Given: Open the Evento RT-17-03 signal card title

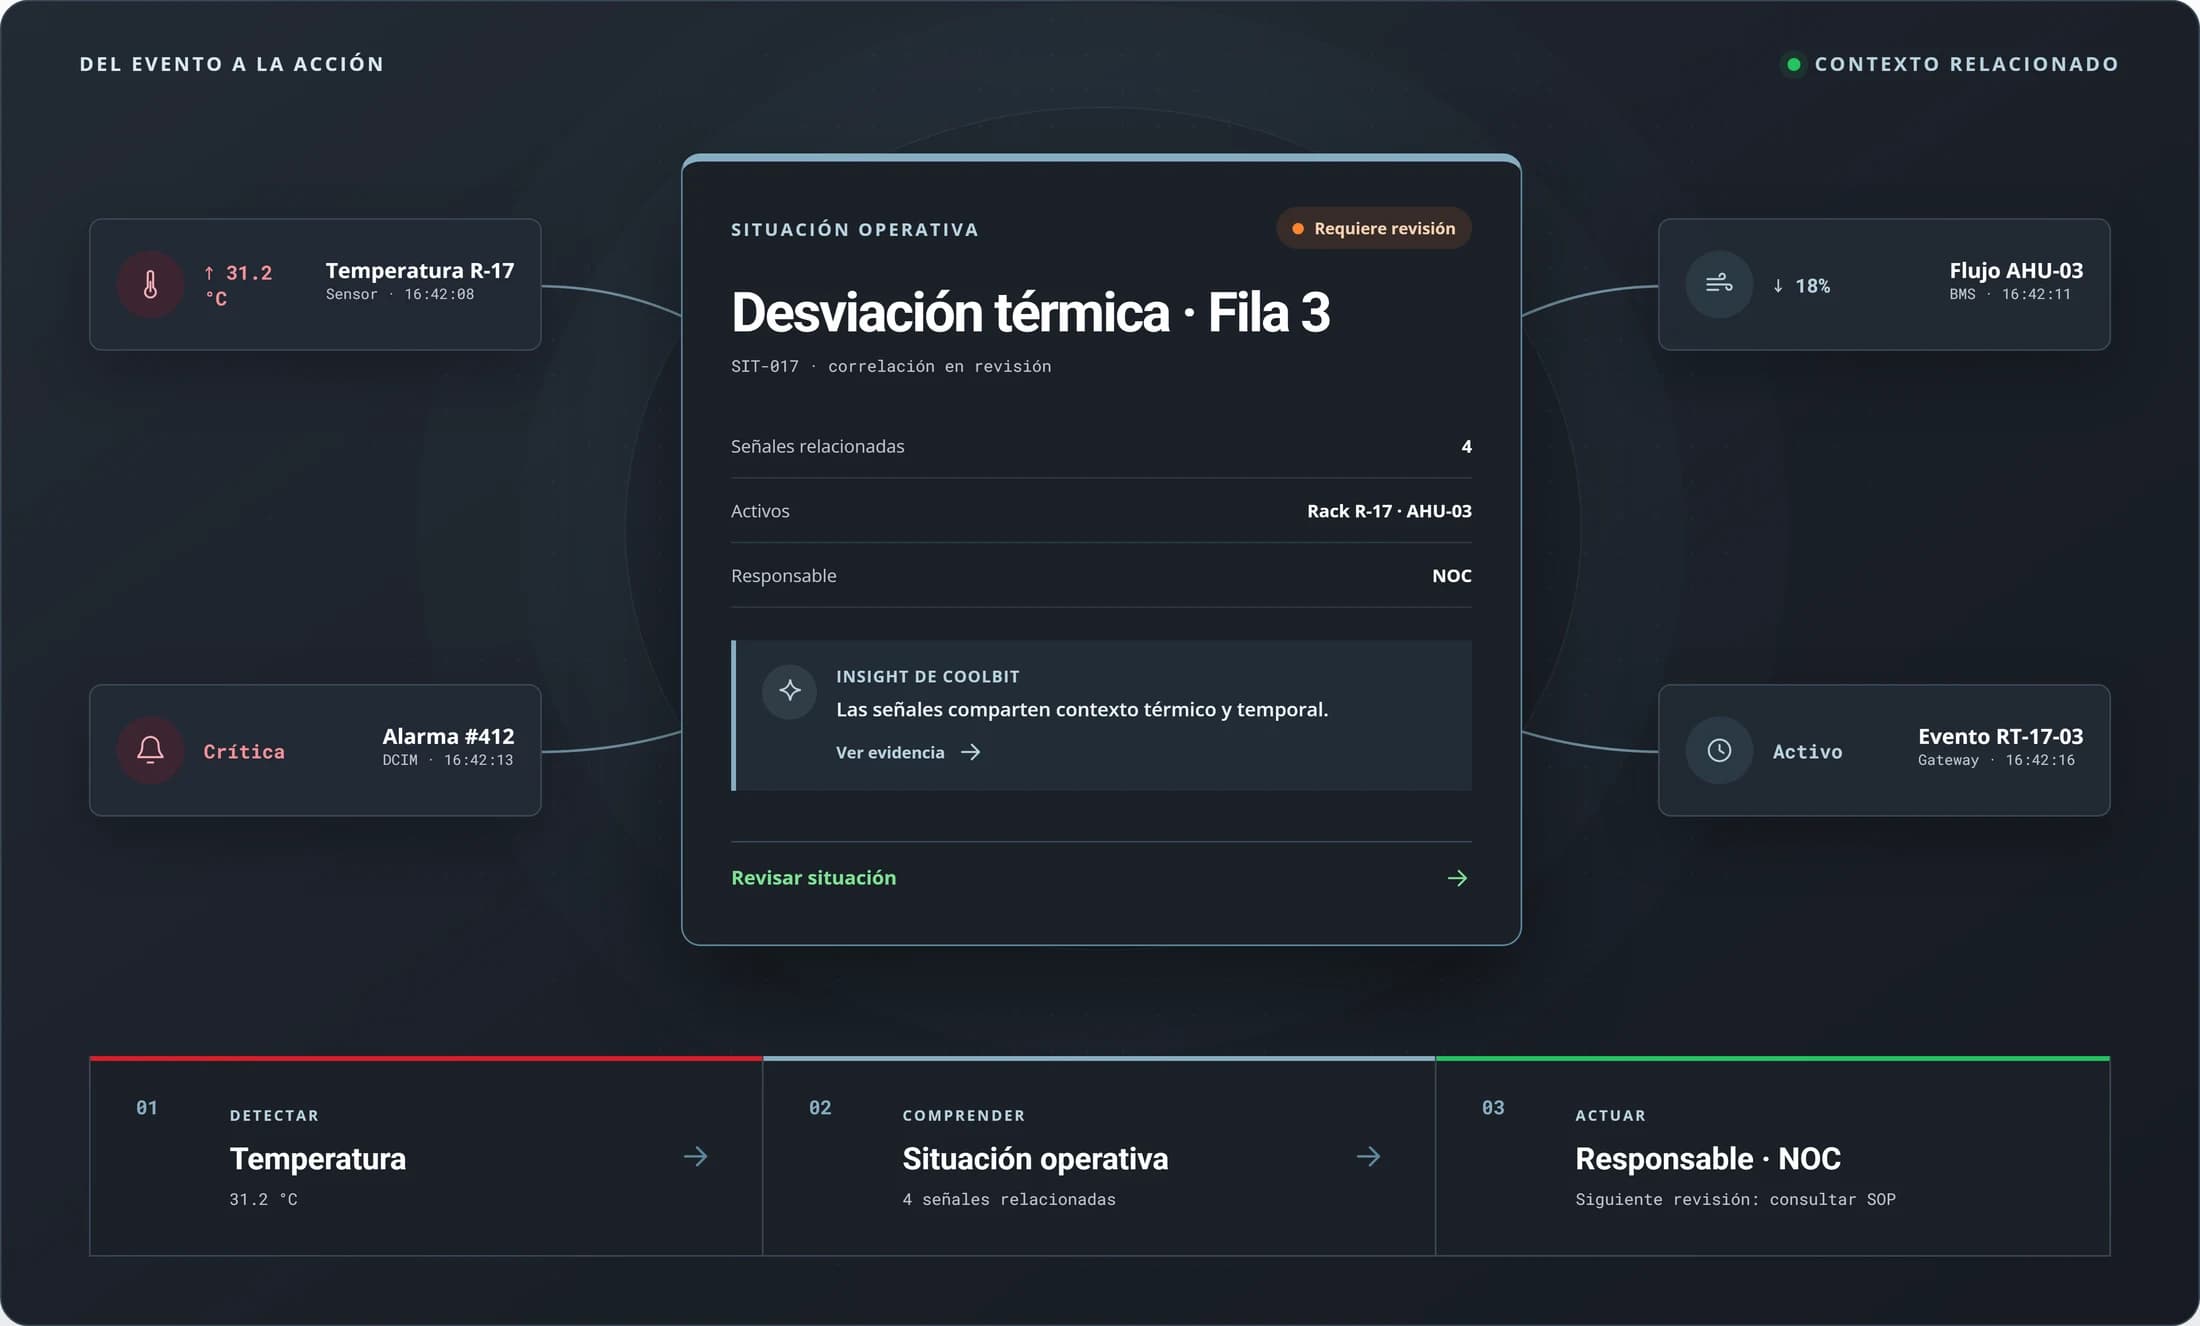Looking at the screenshot, I should tap(2000, 736).
